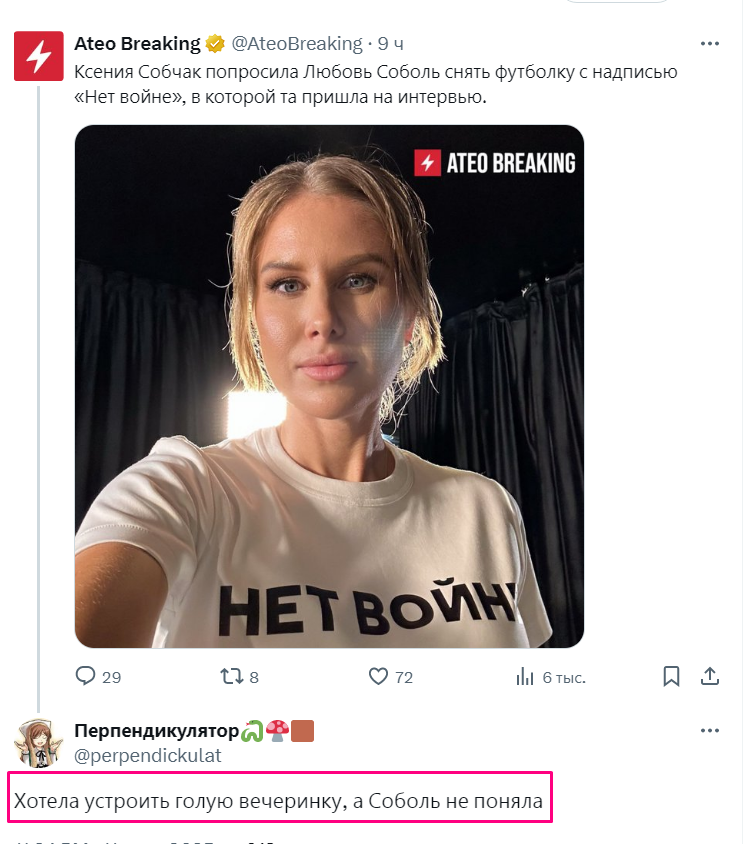Click the @AteoBreaking handle

[297, 44]
